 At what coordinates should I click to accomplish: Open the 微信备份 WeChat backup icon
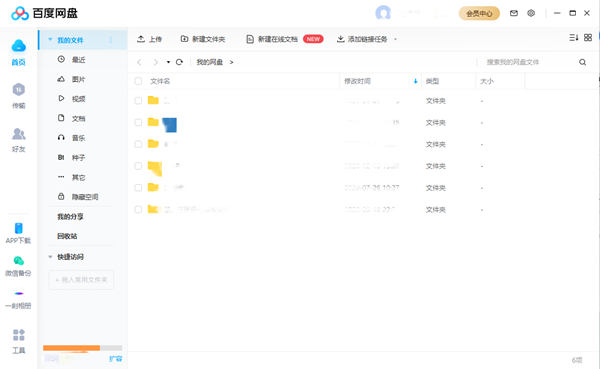point(18,261)
